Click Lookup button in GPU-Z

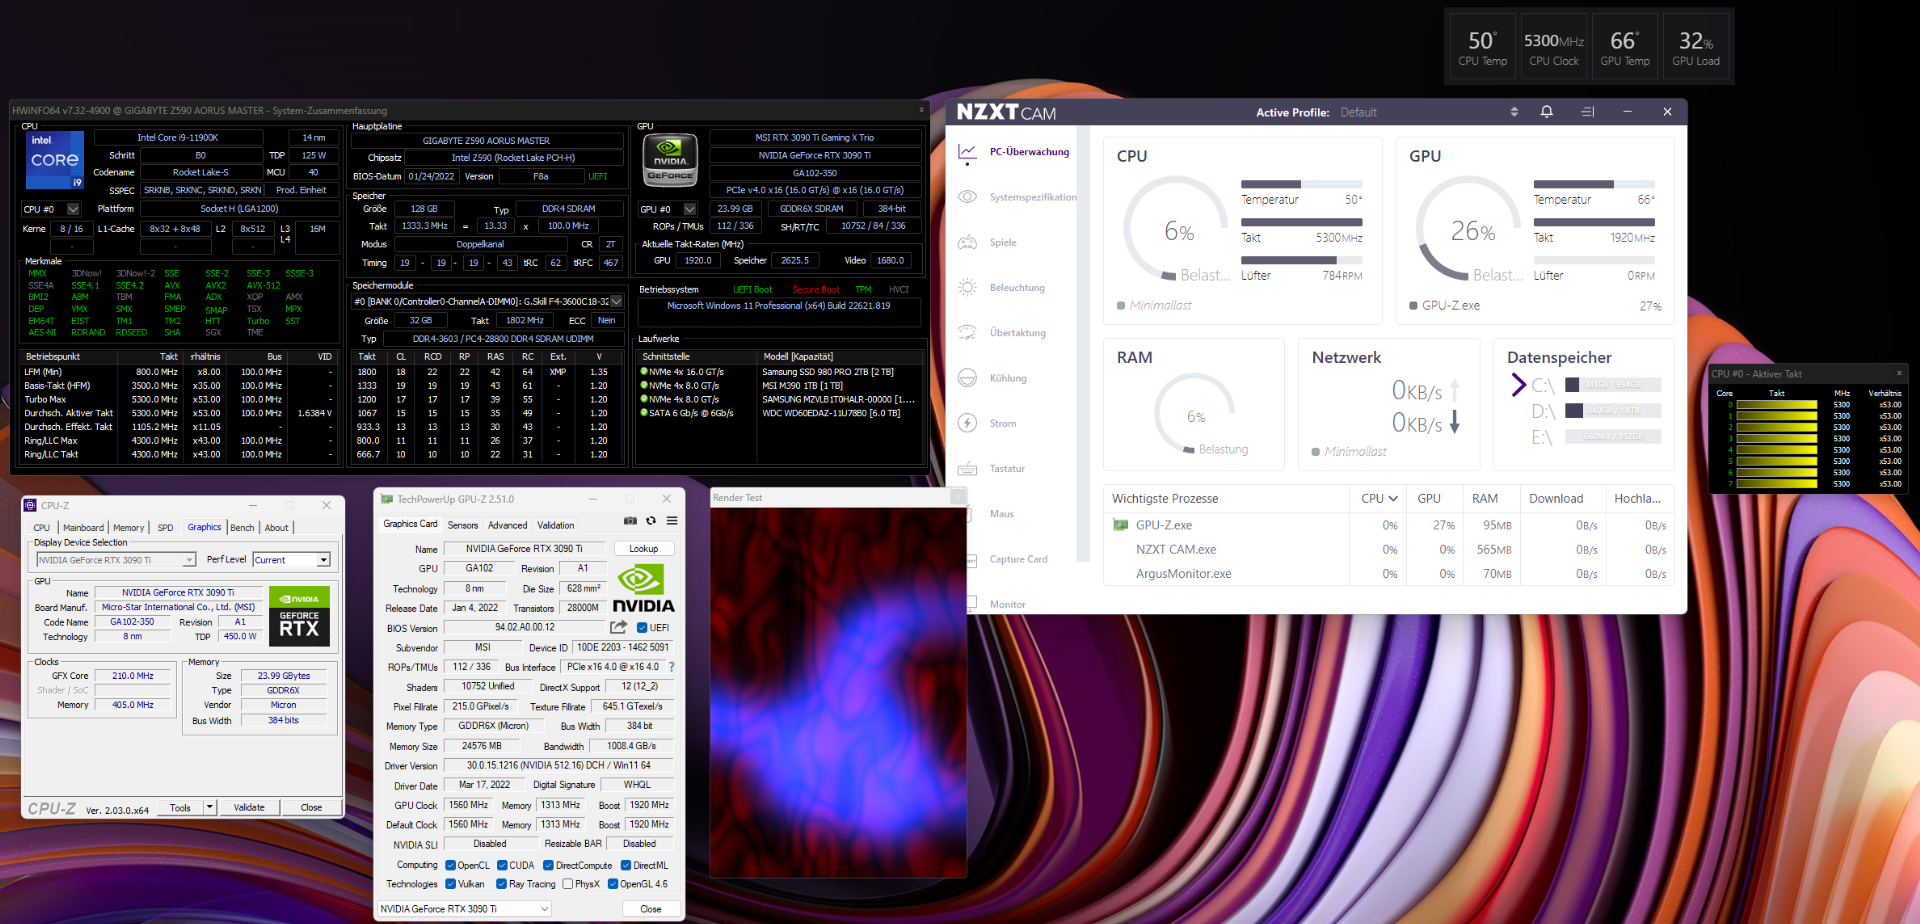[x=643, y=549]
